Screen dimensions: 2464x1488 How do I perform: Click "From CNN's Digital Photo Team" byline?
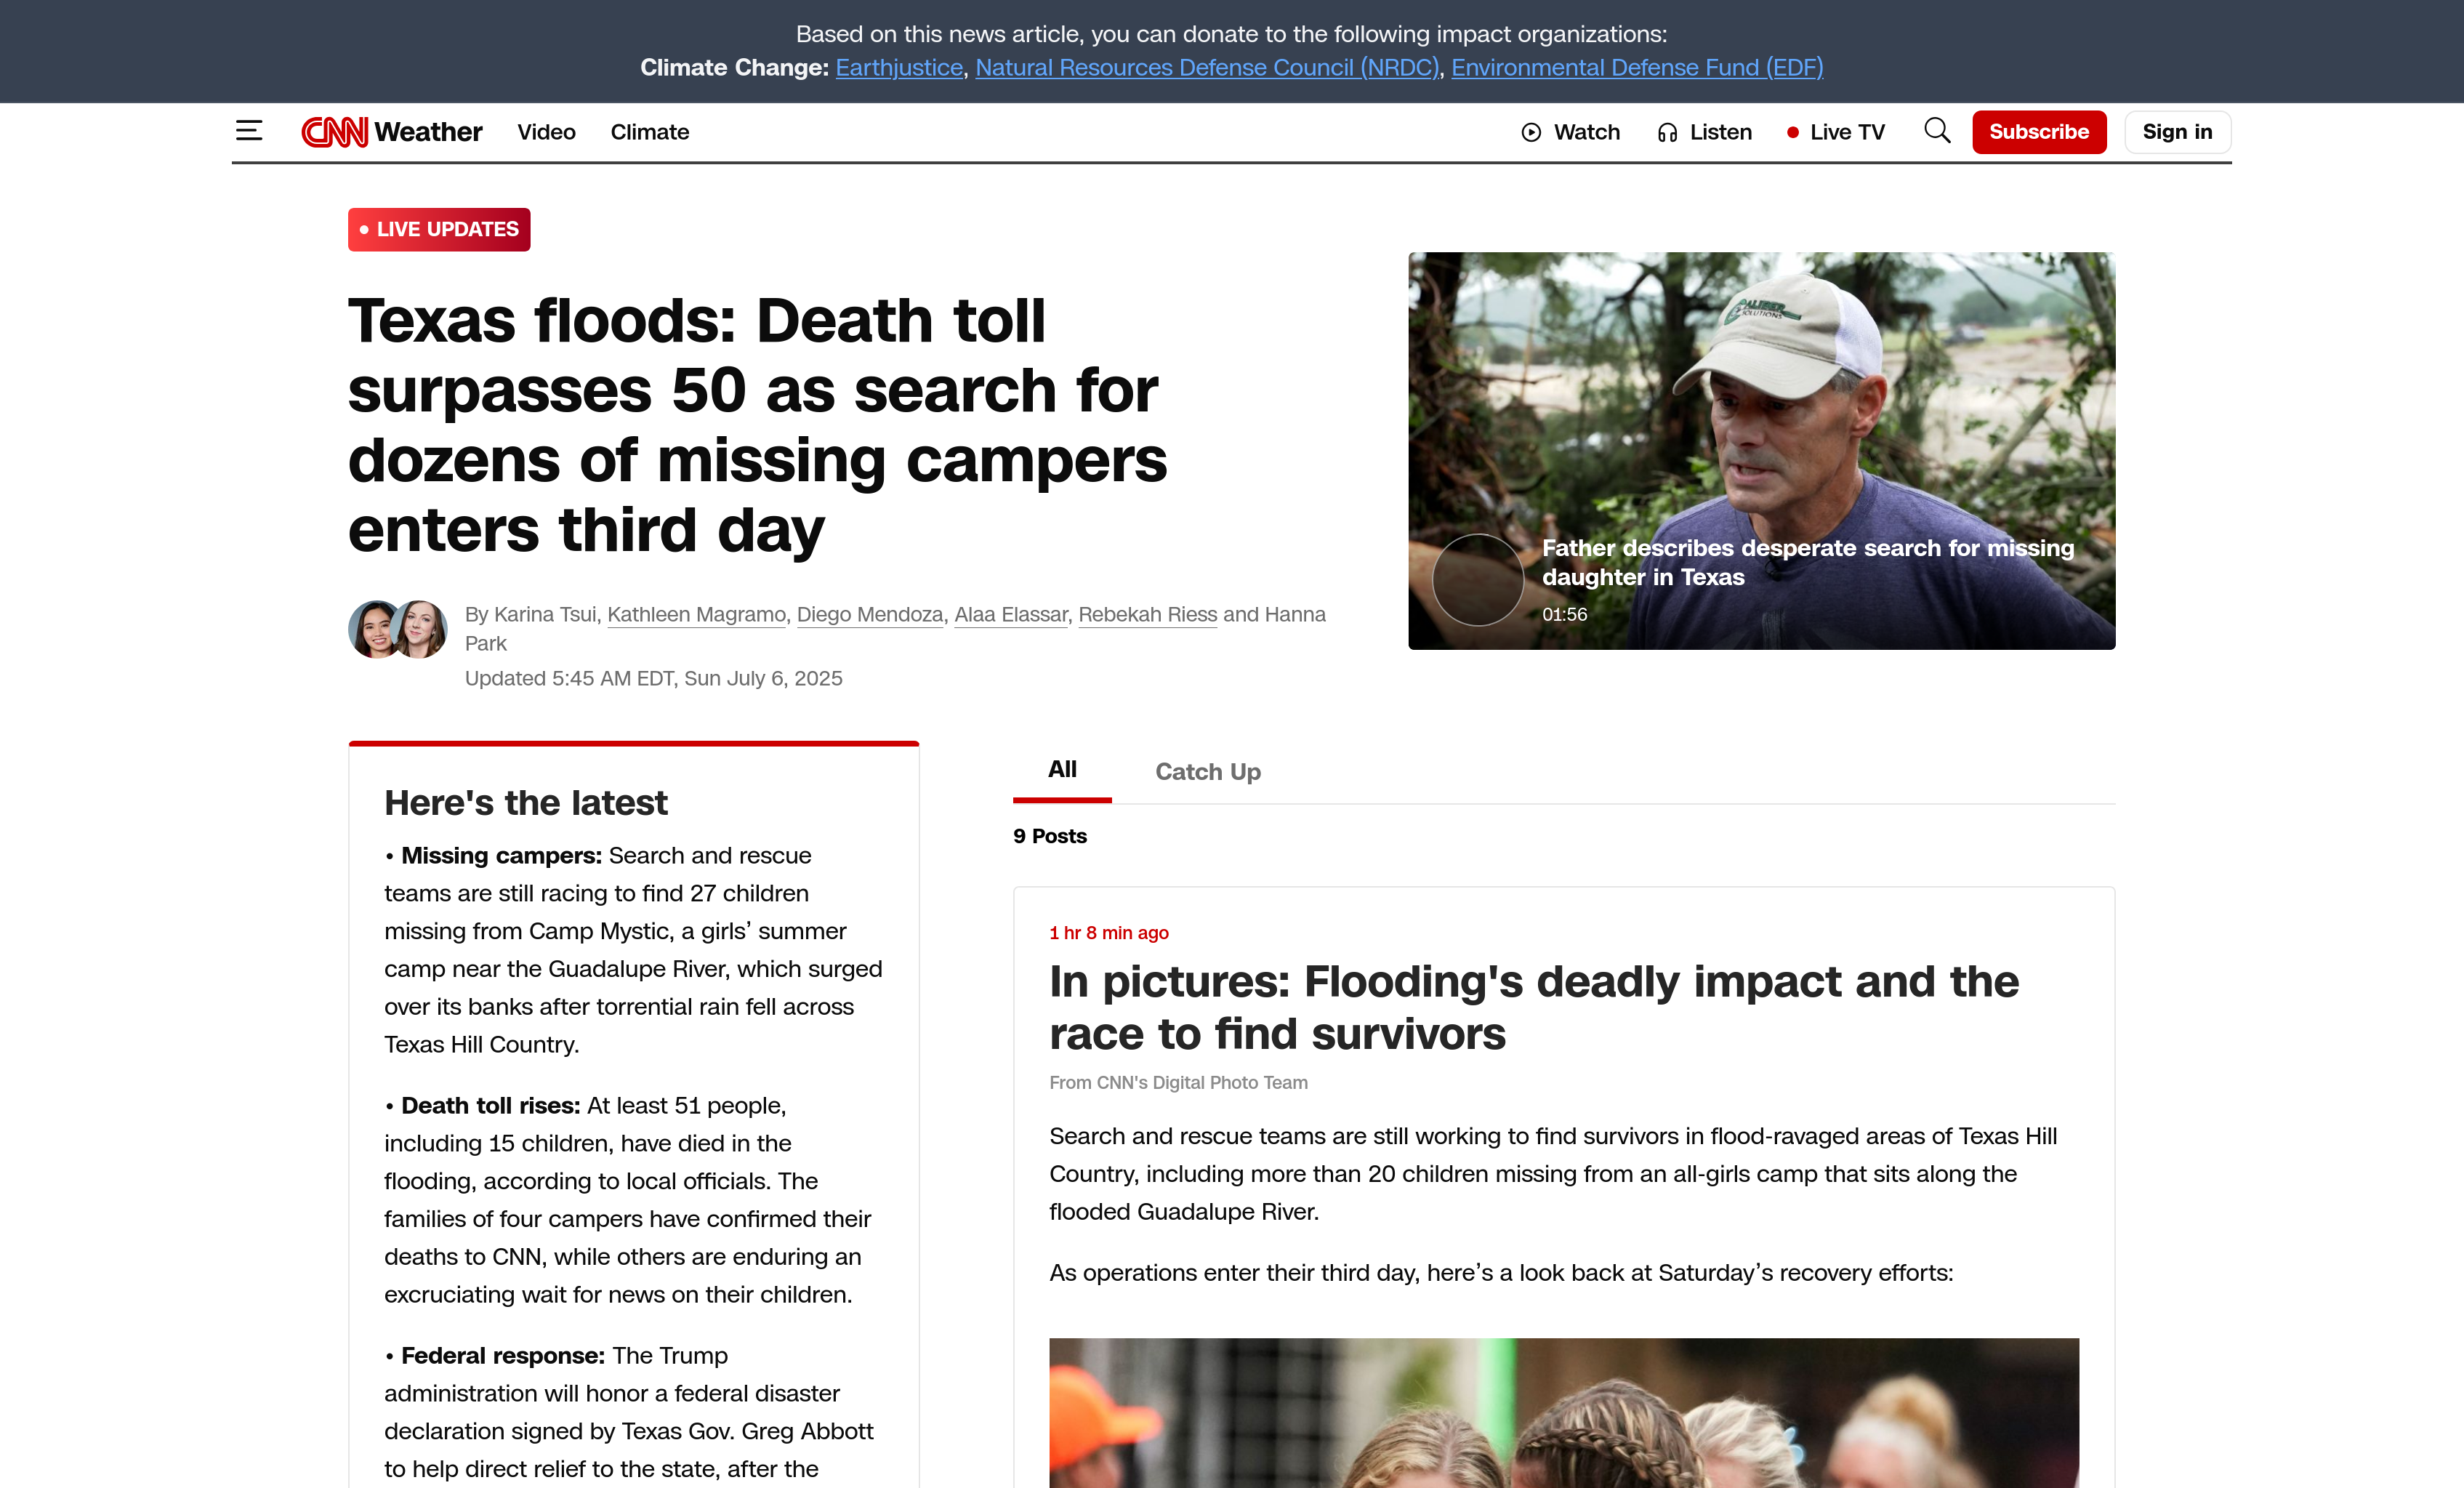[1179, 1083]
